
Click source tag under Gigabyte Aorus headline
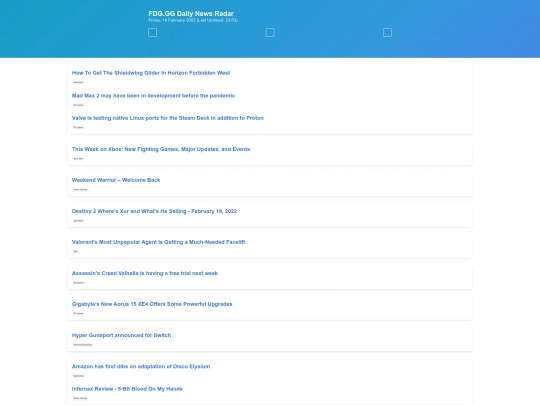78,314
